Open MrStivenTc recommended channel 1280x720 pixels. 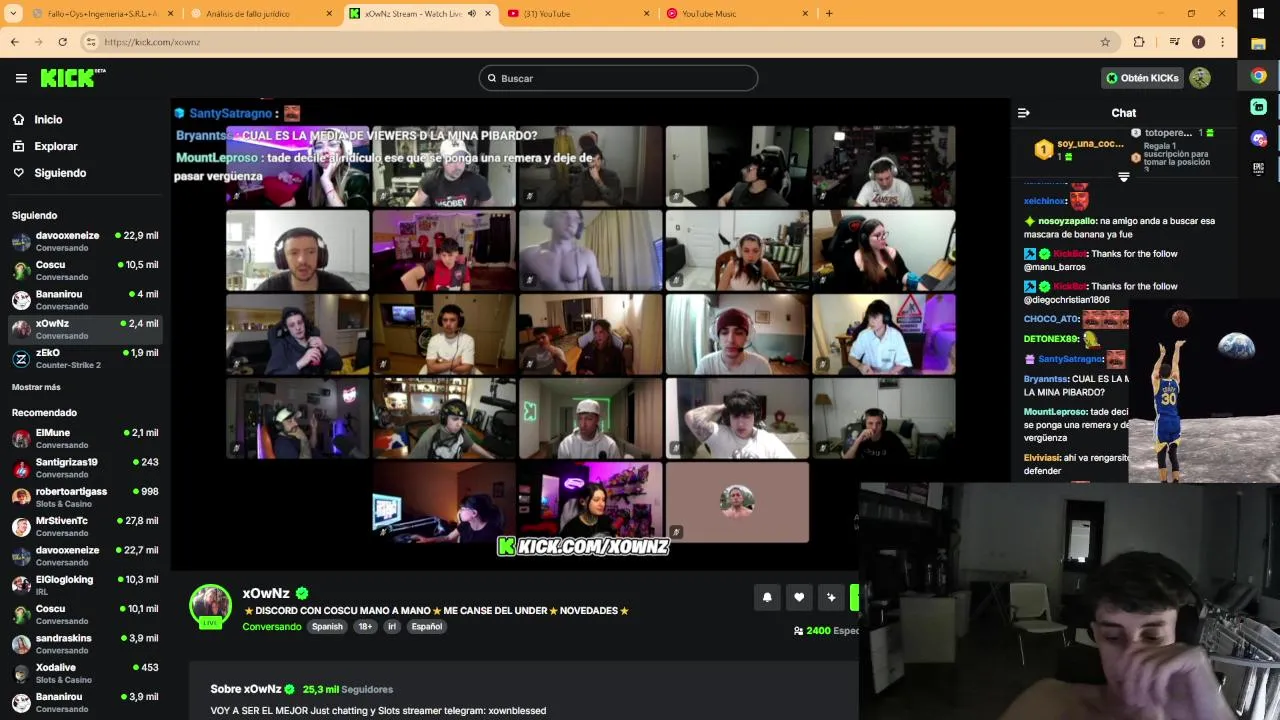coord(85,526)
